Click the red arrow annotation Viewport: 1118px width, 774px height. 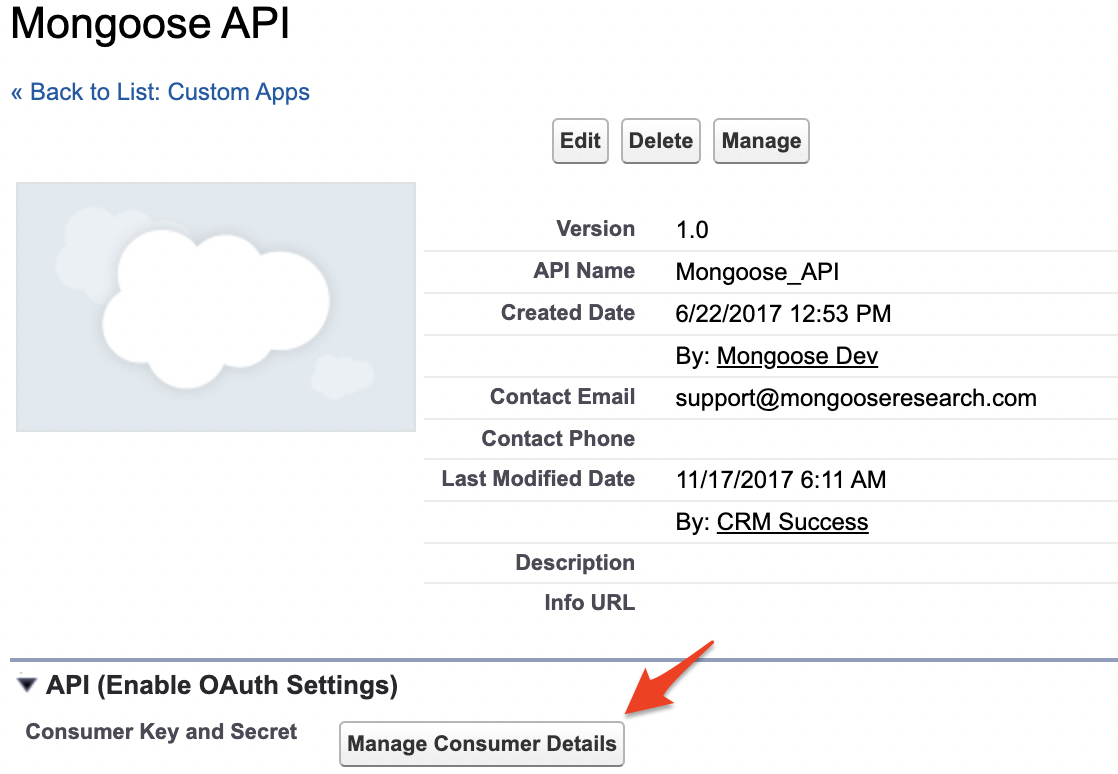coord(668,678)
